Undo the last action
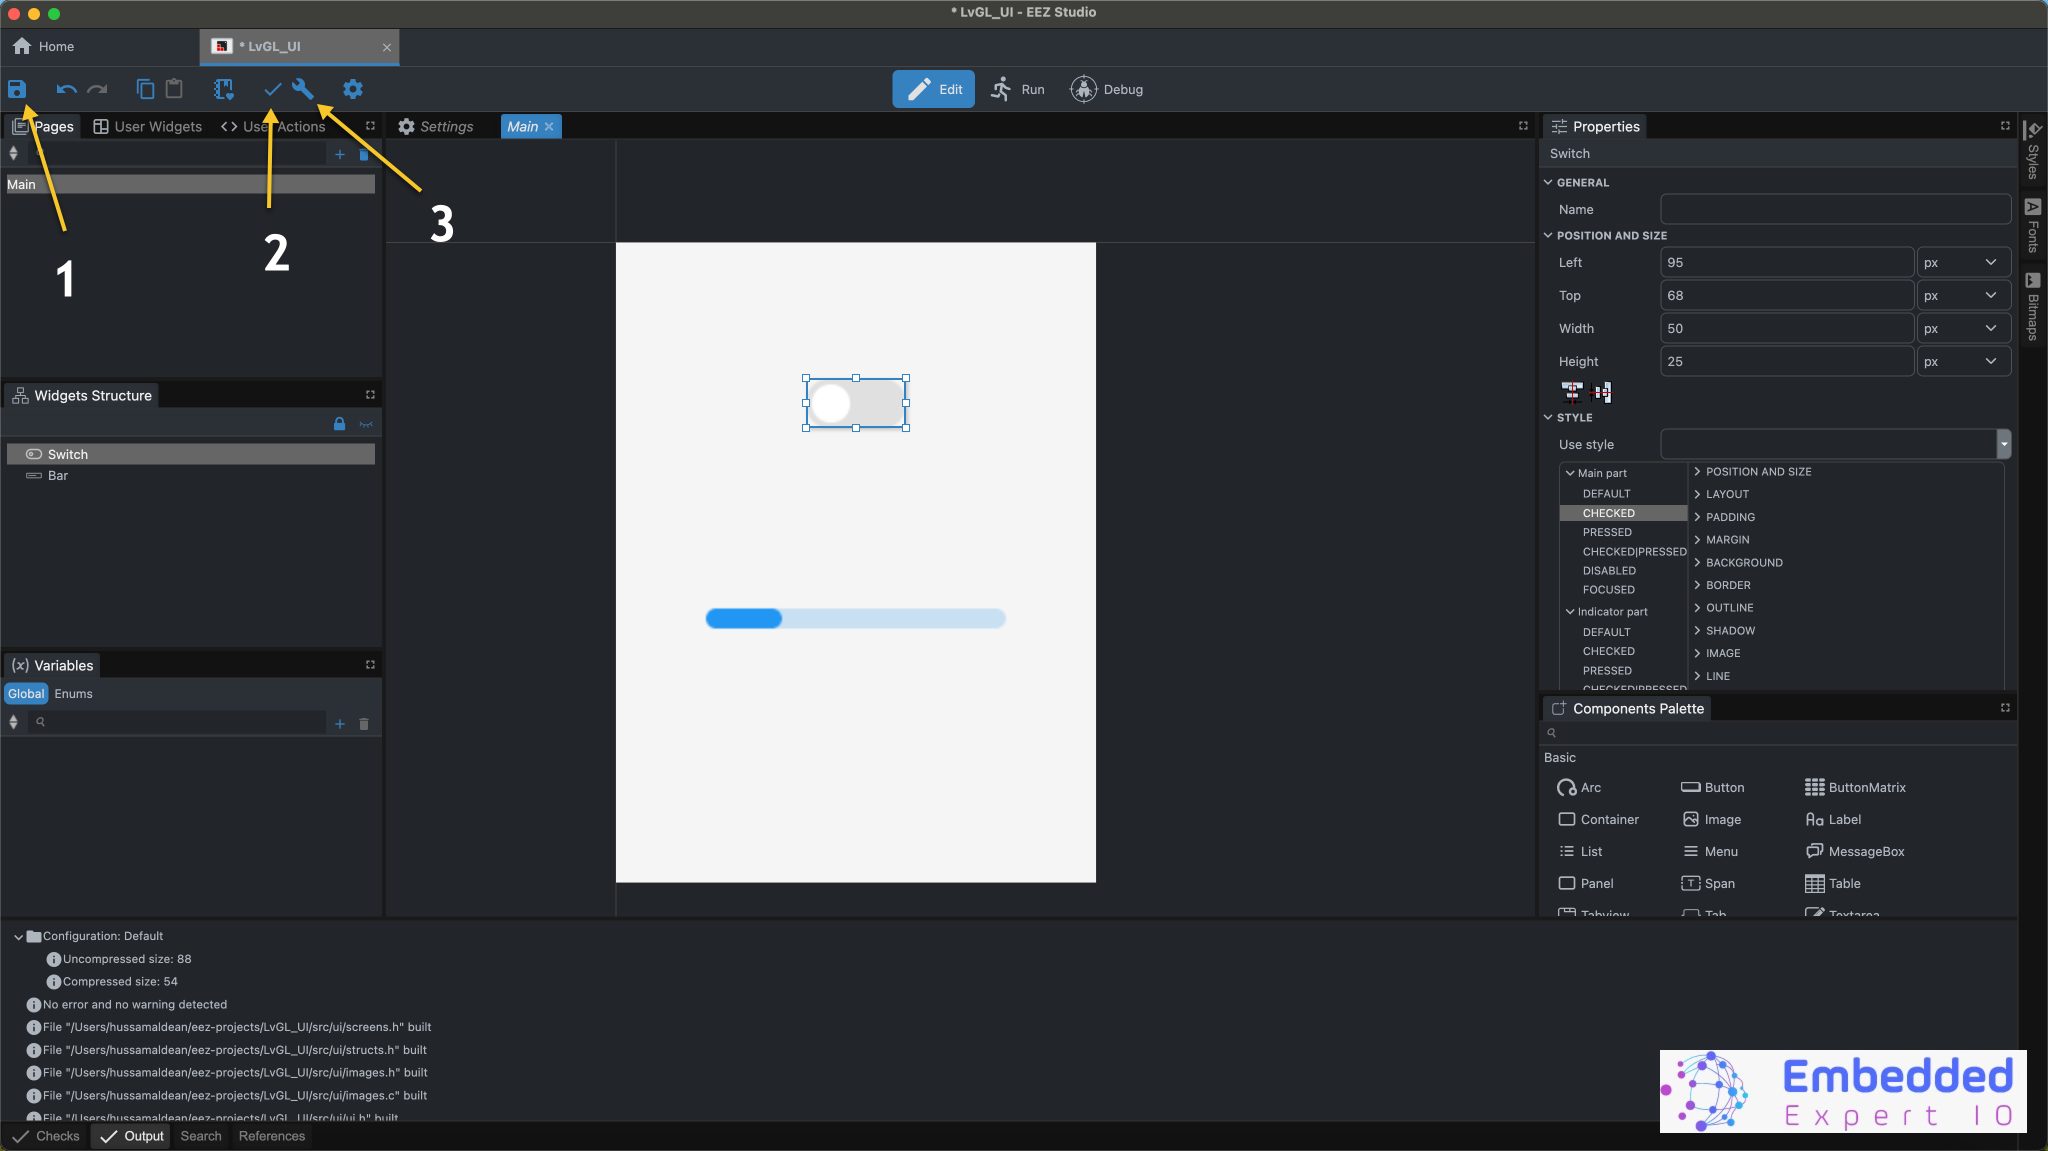This screenshot has width=2048, height=1151. [66, 89]
